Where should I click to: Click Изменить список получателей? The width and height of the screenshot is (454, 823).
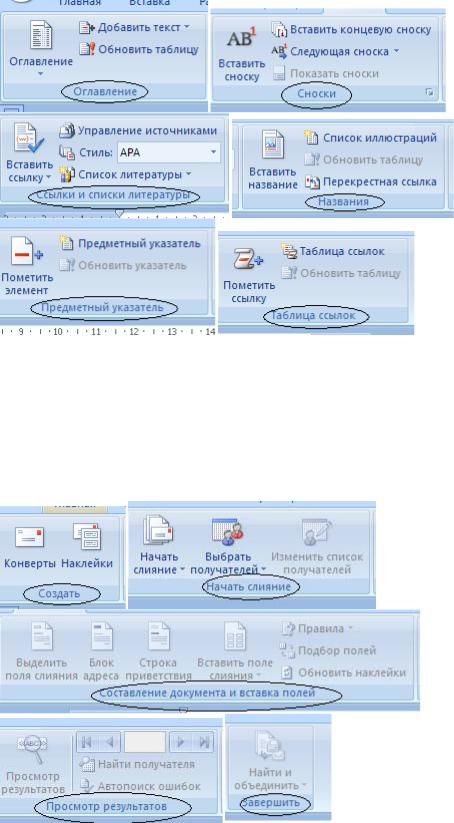pos(317,547)
